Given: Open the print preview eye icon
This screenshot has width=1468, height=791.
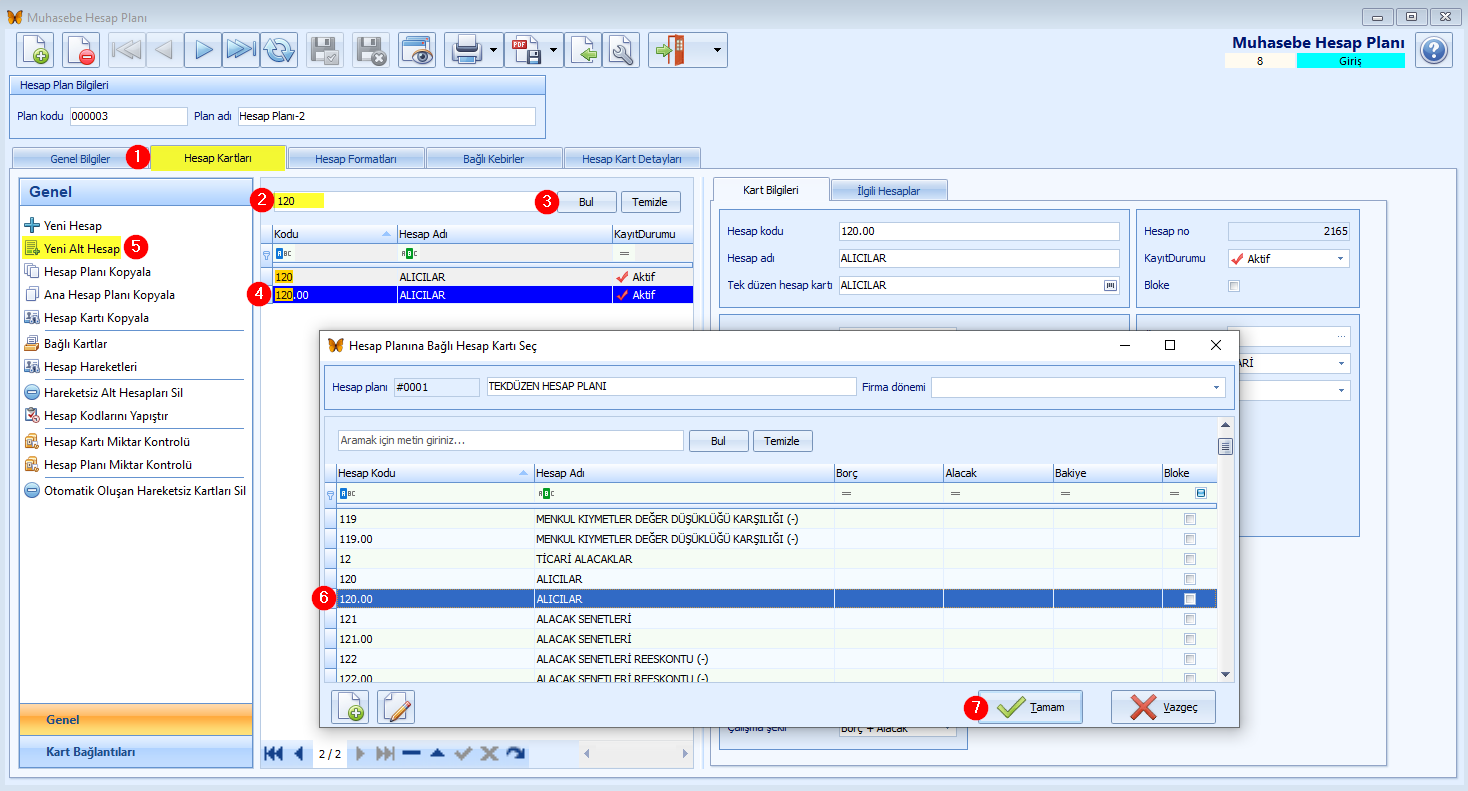Looking at the screenshot, I should 417,50.
